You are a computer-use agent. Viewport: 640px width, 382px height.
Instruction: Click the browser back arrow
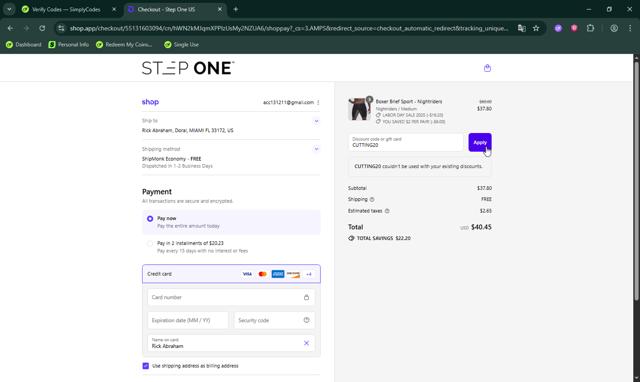[10, 28]
